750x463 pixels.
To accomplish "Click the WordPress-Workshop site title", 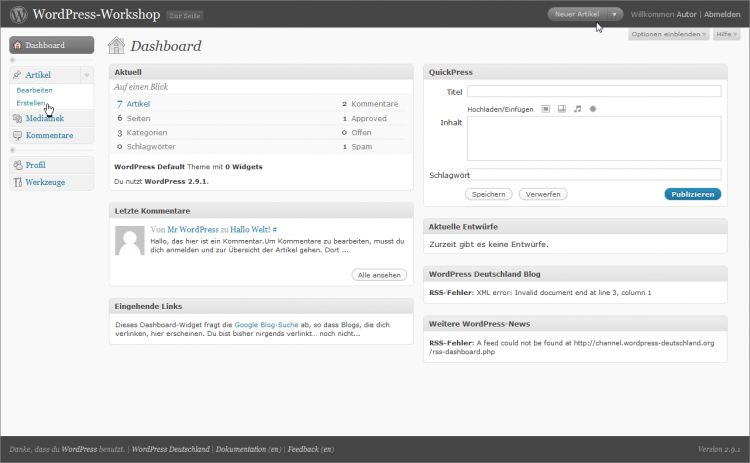I will [96, 14].
